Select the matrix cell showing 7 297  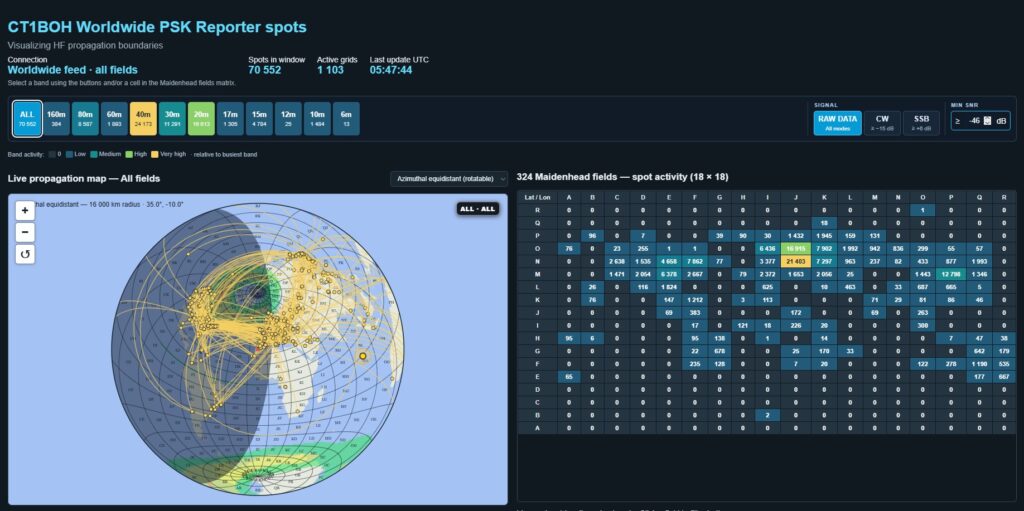coord(824,261)
